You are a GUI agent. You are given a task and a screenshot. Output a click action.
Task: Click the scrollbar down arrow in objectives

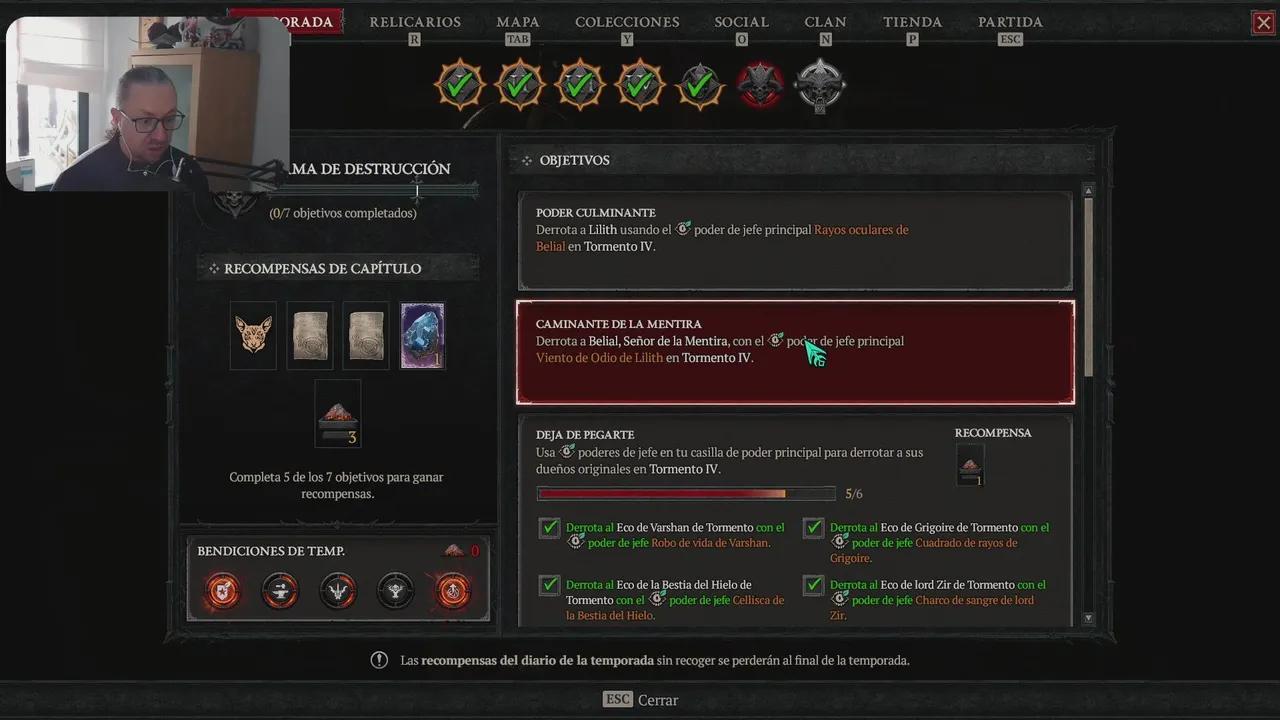[x=1088, y=619]
